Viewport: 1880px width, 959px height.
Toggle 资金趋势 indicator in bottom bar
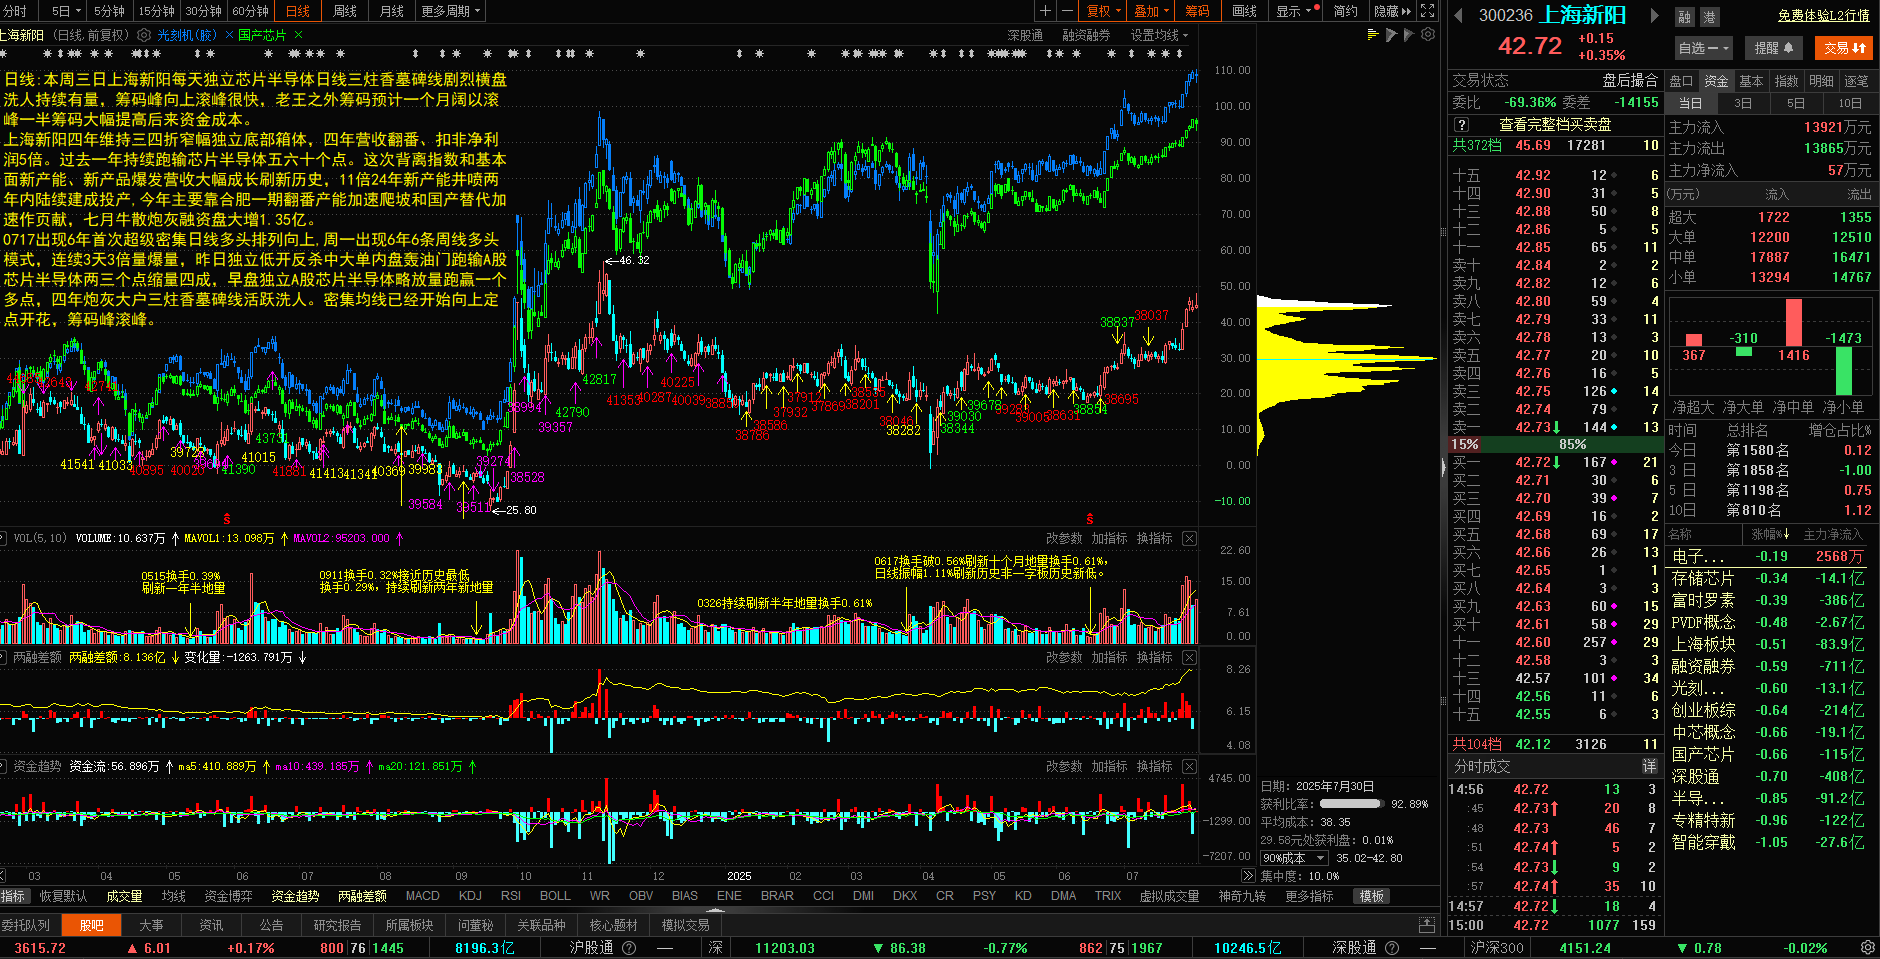pos(295,896)
